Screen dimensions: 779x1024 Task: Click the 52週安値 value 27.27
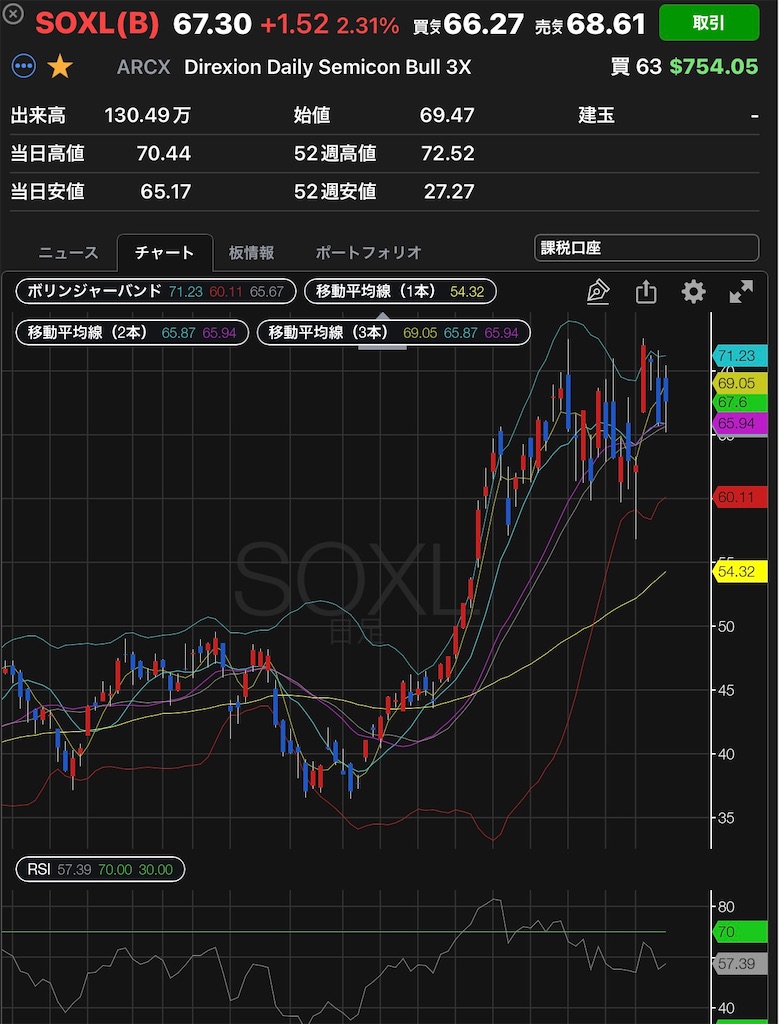(447, 192)
